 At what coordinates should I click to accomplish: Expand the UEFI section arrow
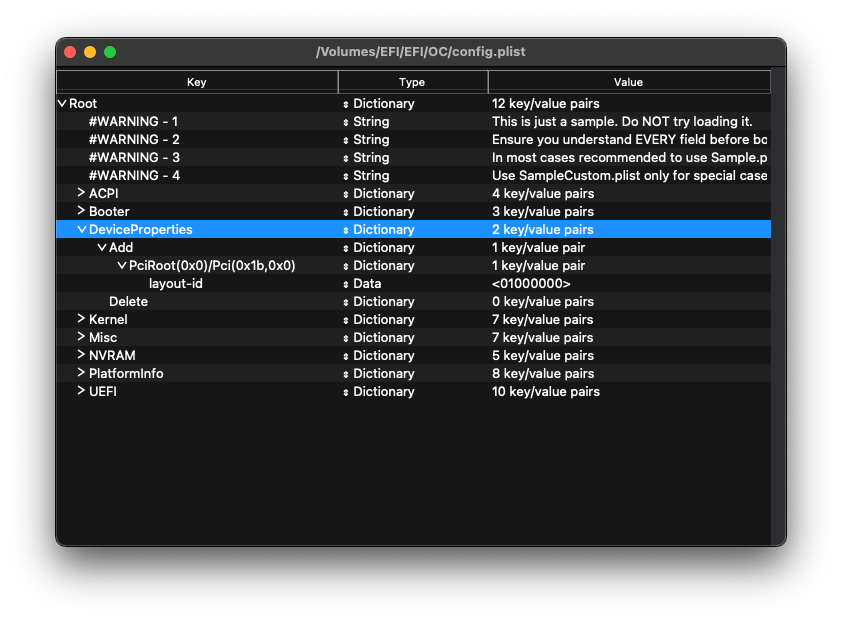[x=82, y=391]
